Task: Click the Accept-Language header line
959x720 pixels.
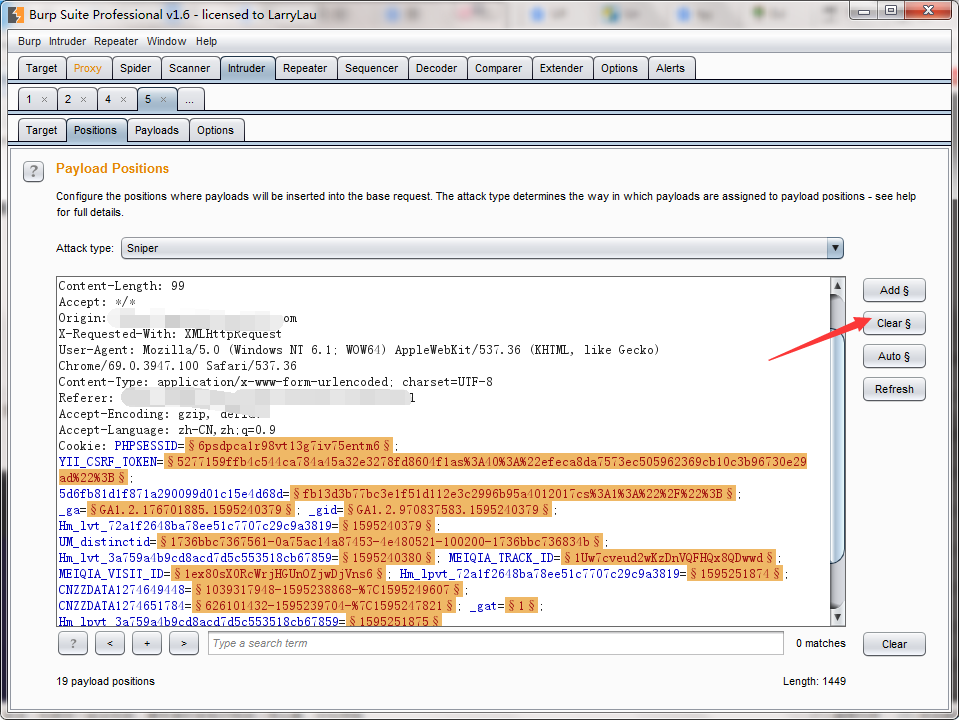Action: [167, 430]
